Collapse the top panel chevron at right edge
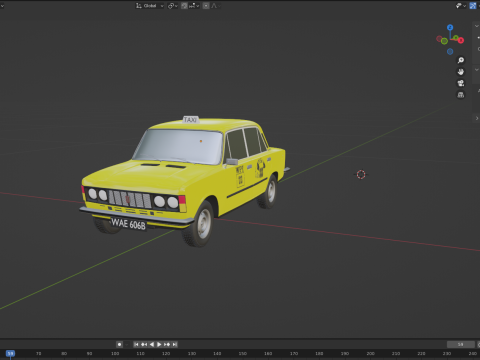 click(477, 26)
